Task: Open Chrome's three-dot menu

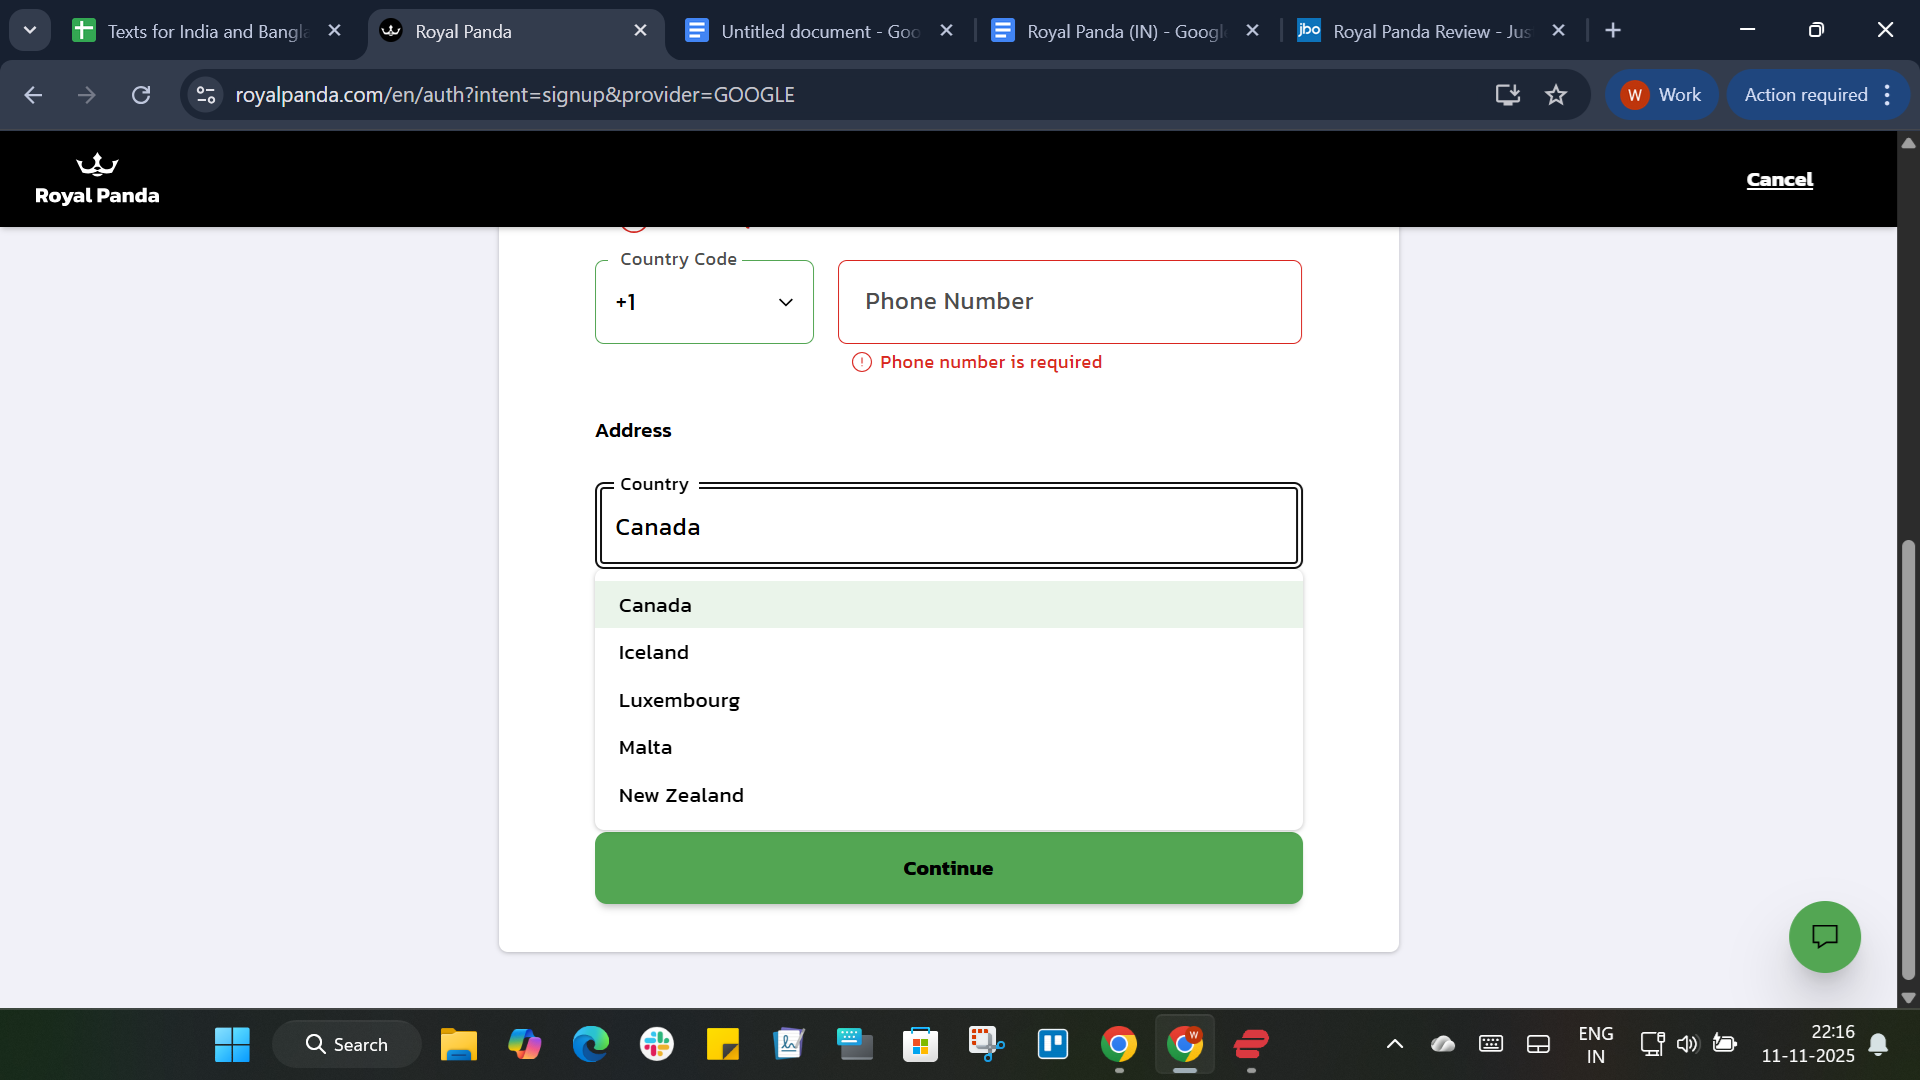Action: [1888, 95]
